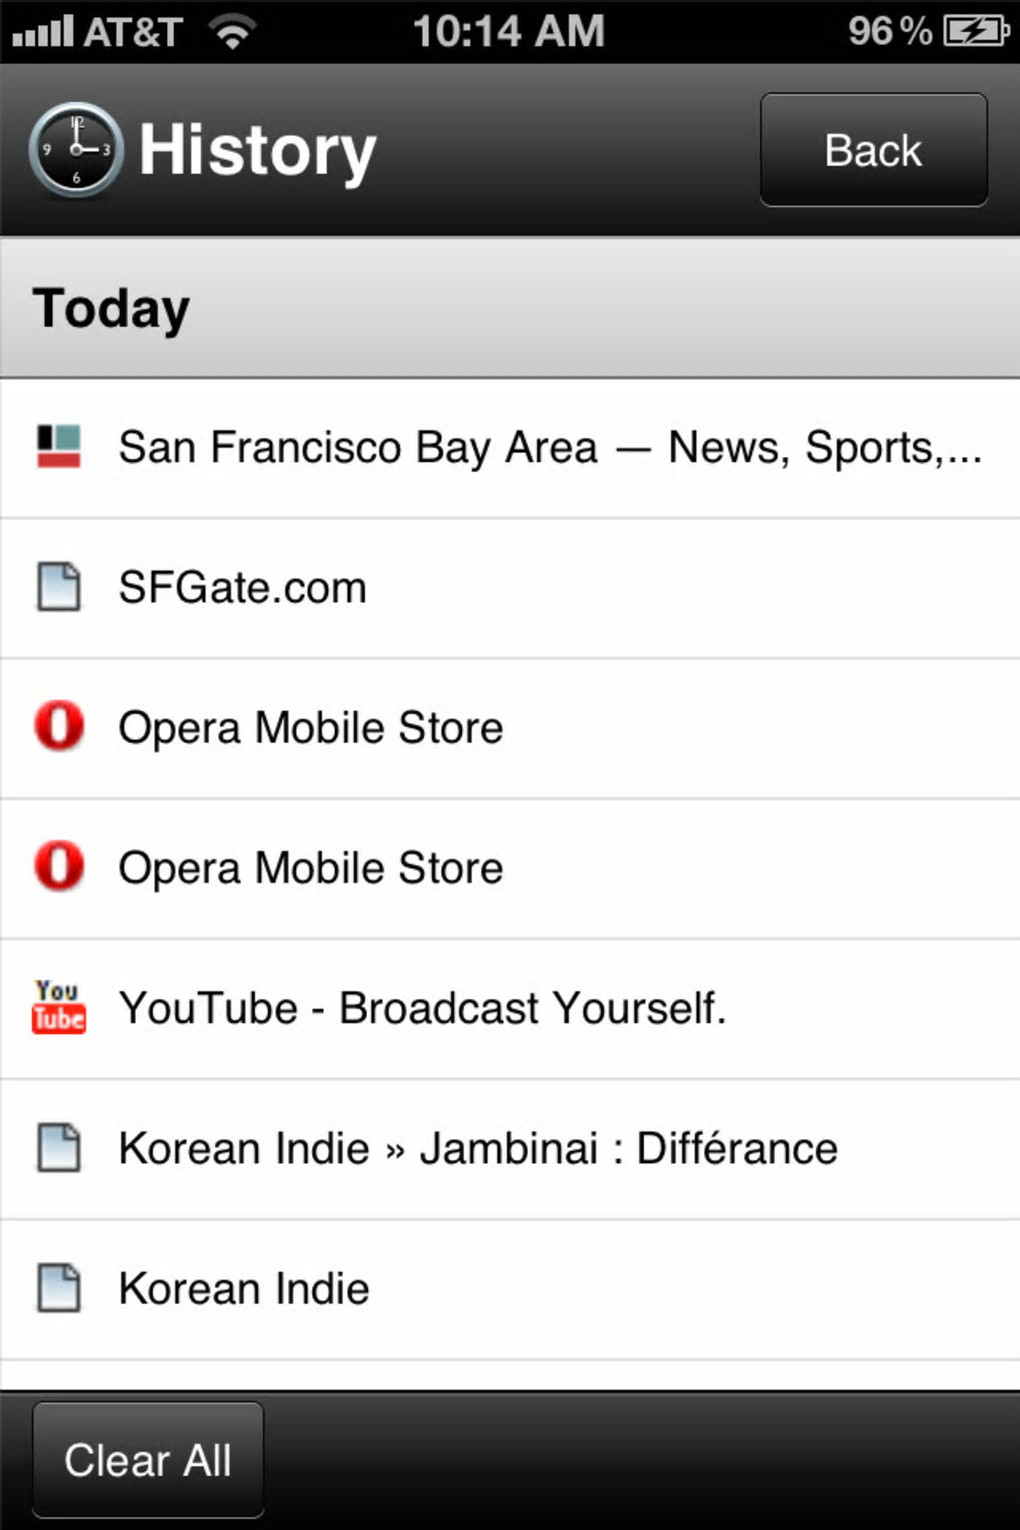Click the History clock icon
This screenshot has height=1530, width=1020.
coord(76,150)
